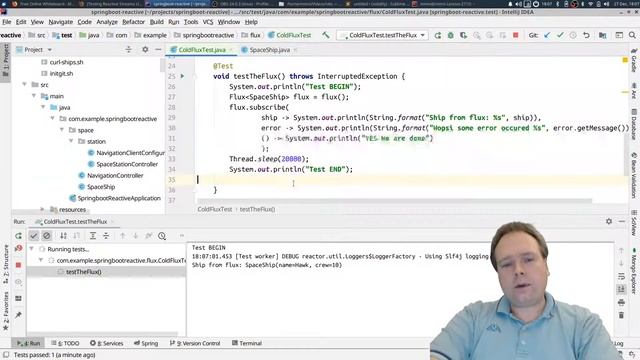
Task: Open the ColdFluxTest.testTheFlux run configuration dropdown
Action: pos(382,35)
